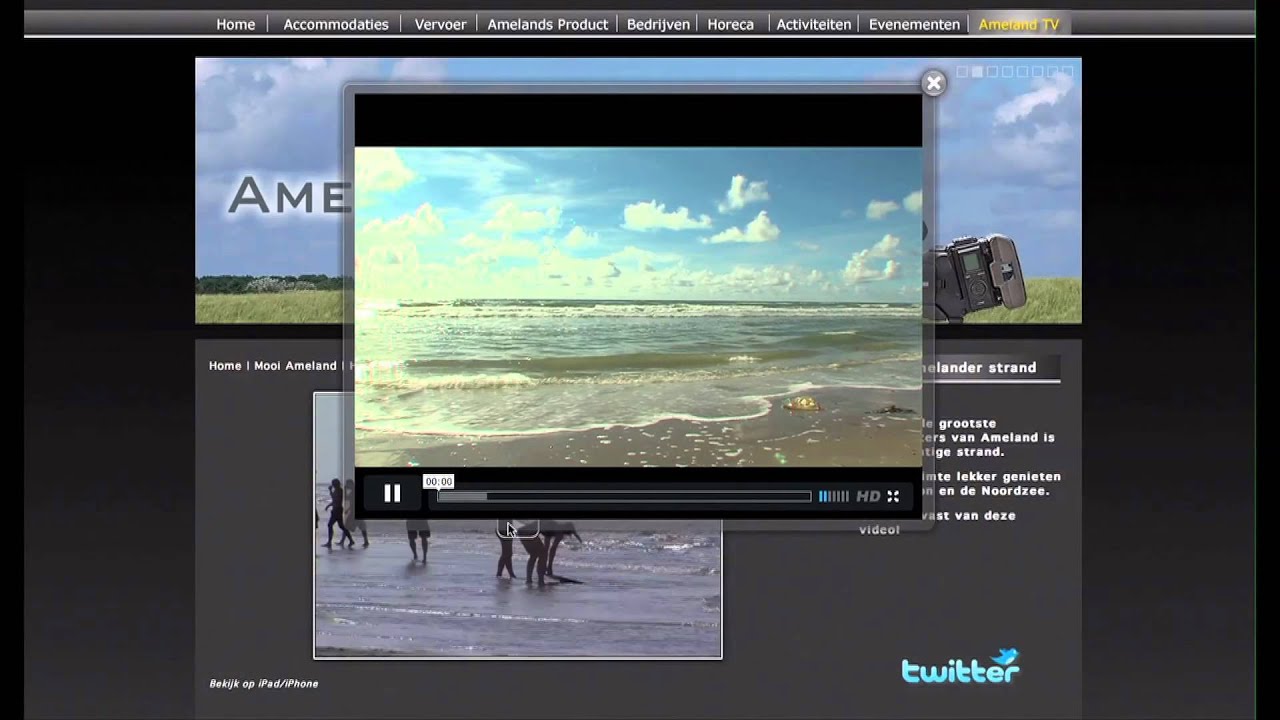
Task: Click the playing beach video frame
Action: [638, 307]
